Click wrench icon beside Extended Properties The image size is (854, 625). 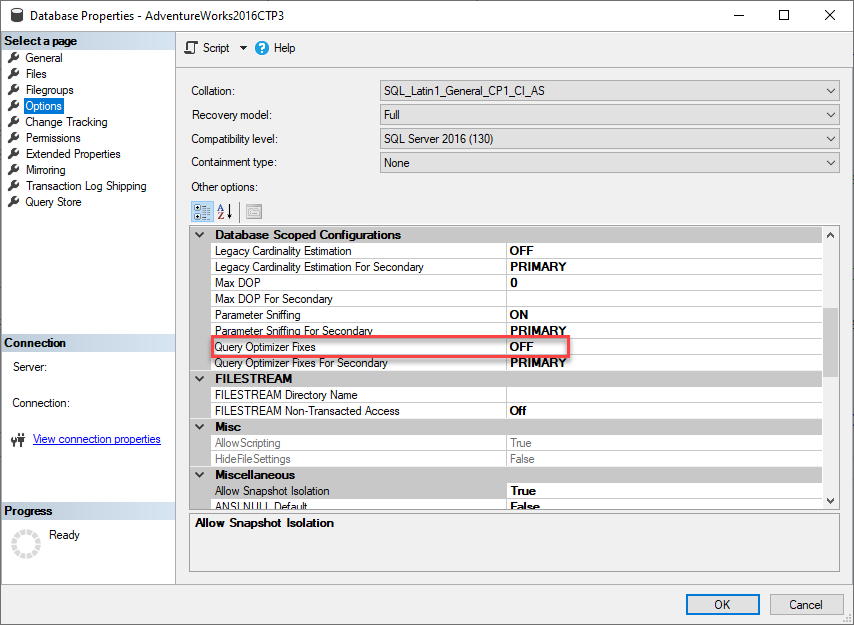[14, 154]
